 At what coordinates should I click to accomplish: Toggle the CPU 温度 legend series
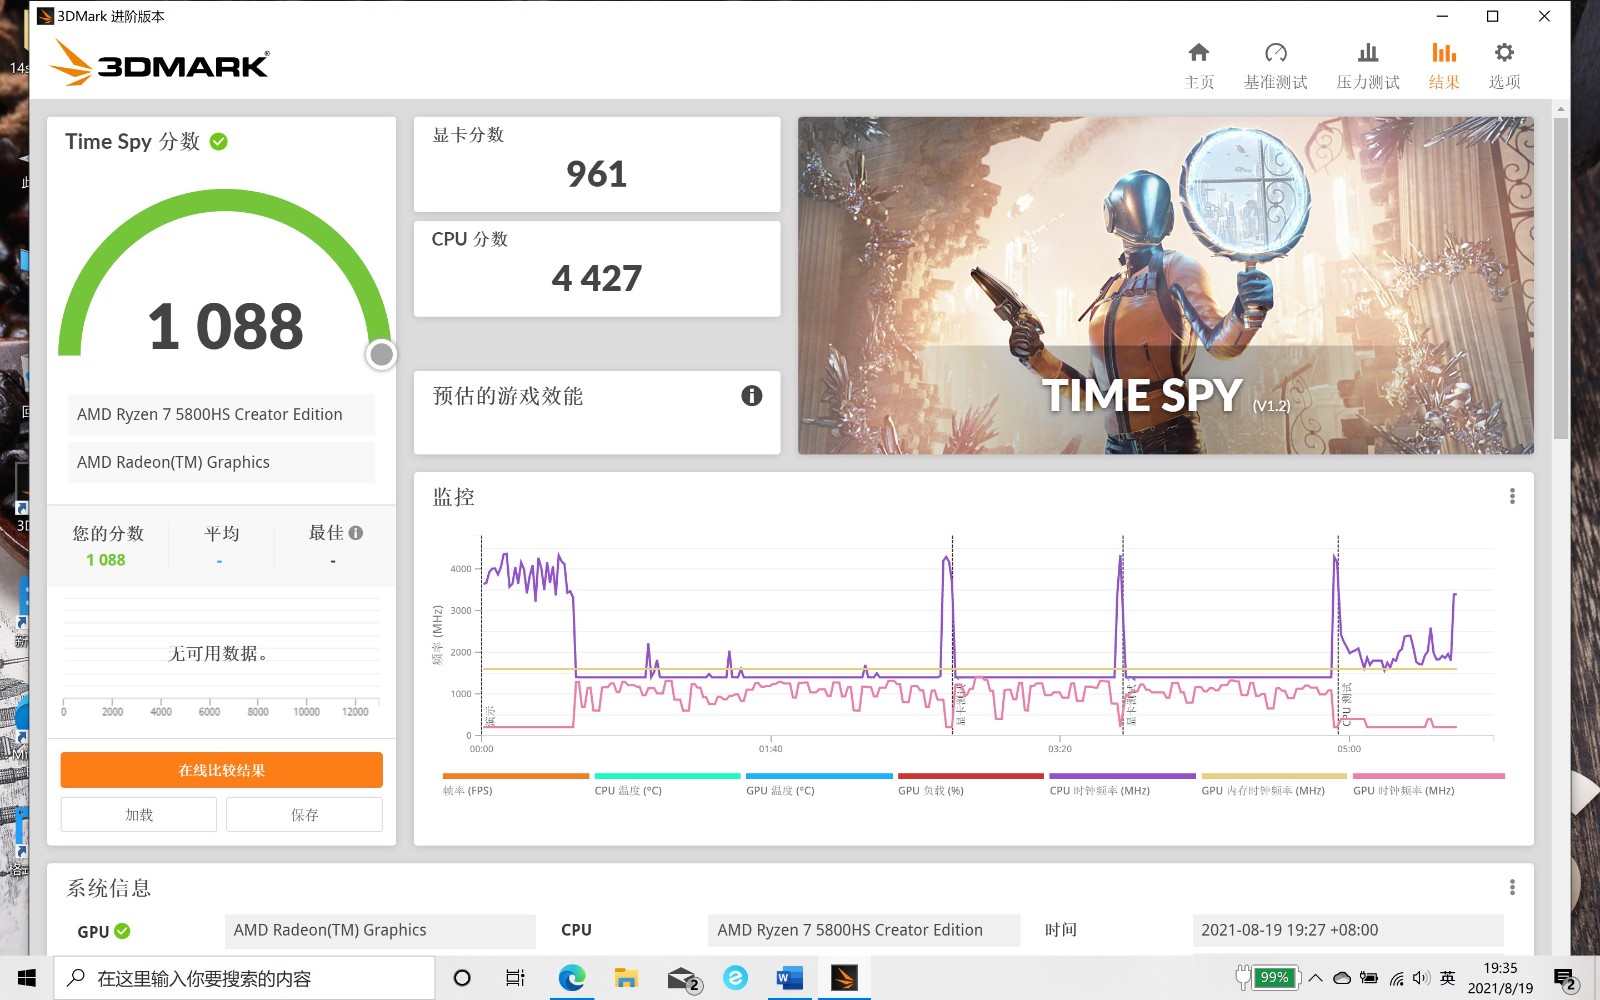pyautogui.click(x=667, y=784)
